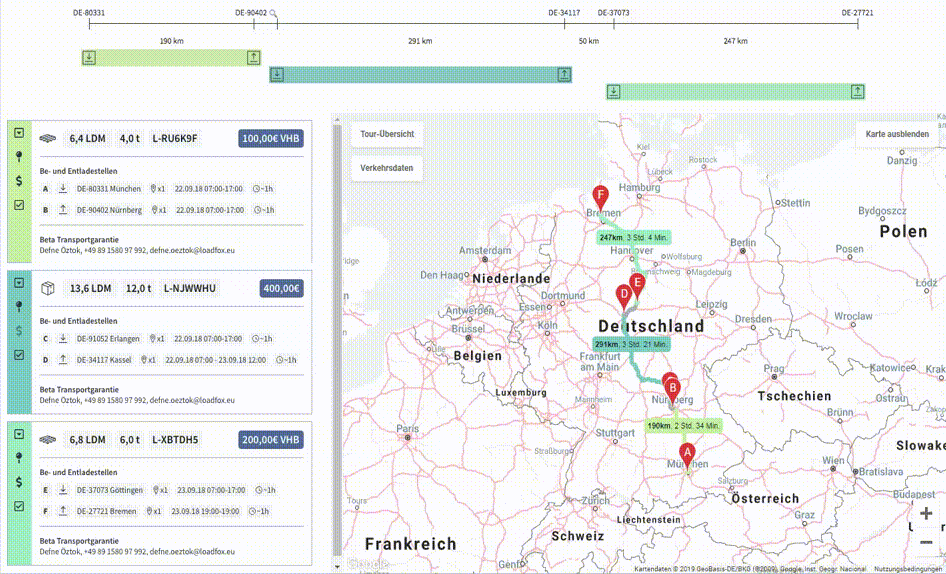
Task: Click map marker F near Bremen
Action: 600,196
